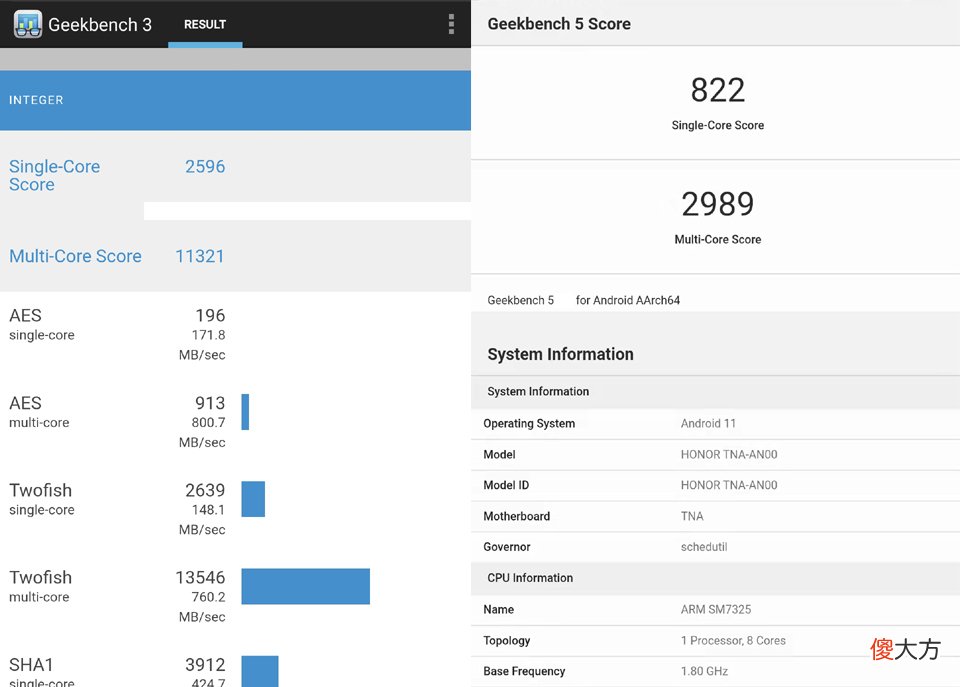
Task: Click the AES multi-core score 913
Action: pyautogui.click(x=210, y=403)
